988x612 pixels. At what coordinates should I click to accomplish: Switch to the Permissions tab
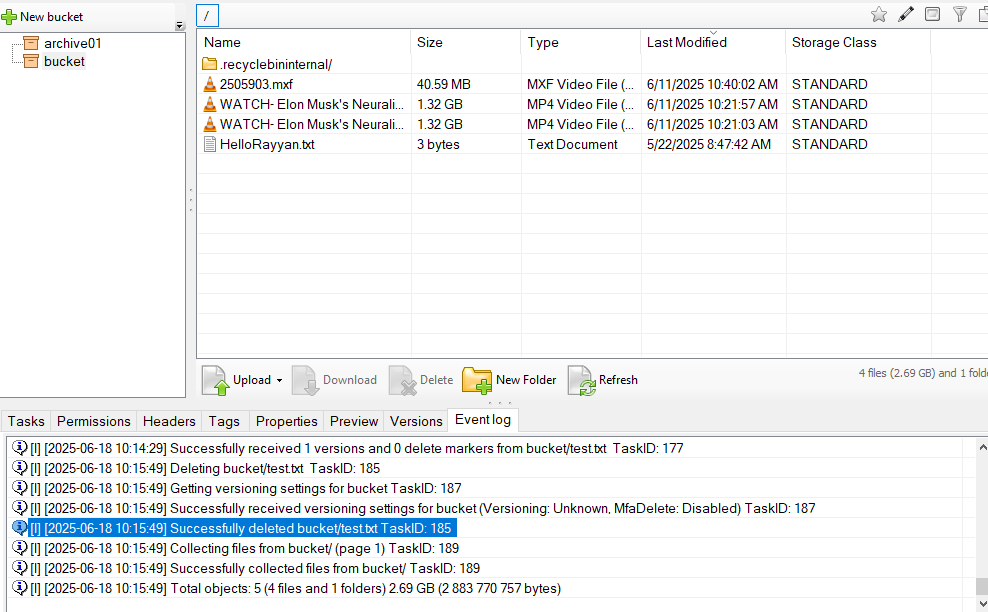[93, 421]
